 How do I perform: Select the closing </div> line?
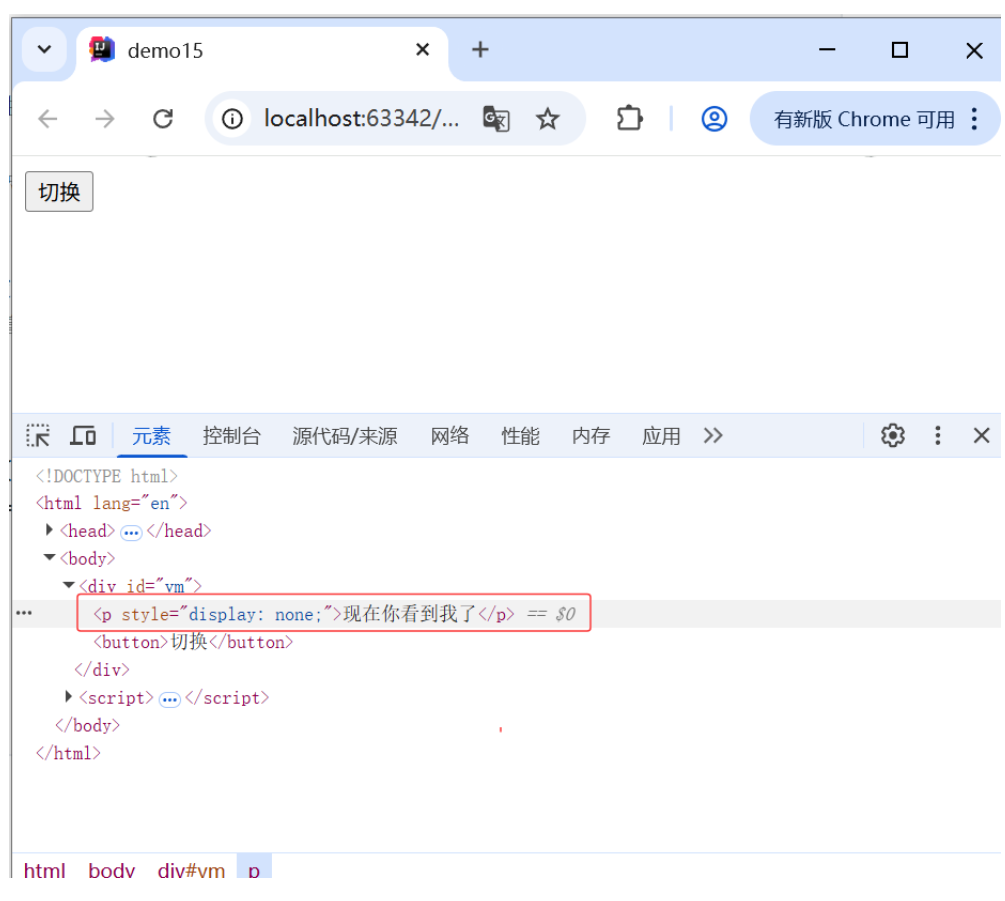pos(102,670)
